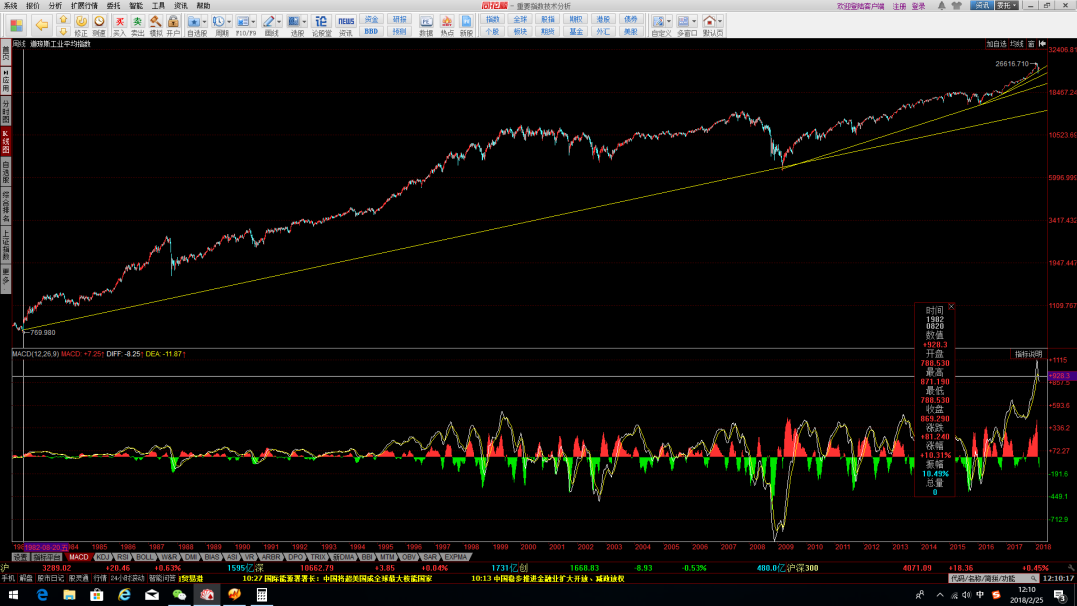
Task: Open the 资讯 NEWS icon
Action: (345, 23)
